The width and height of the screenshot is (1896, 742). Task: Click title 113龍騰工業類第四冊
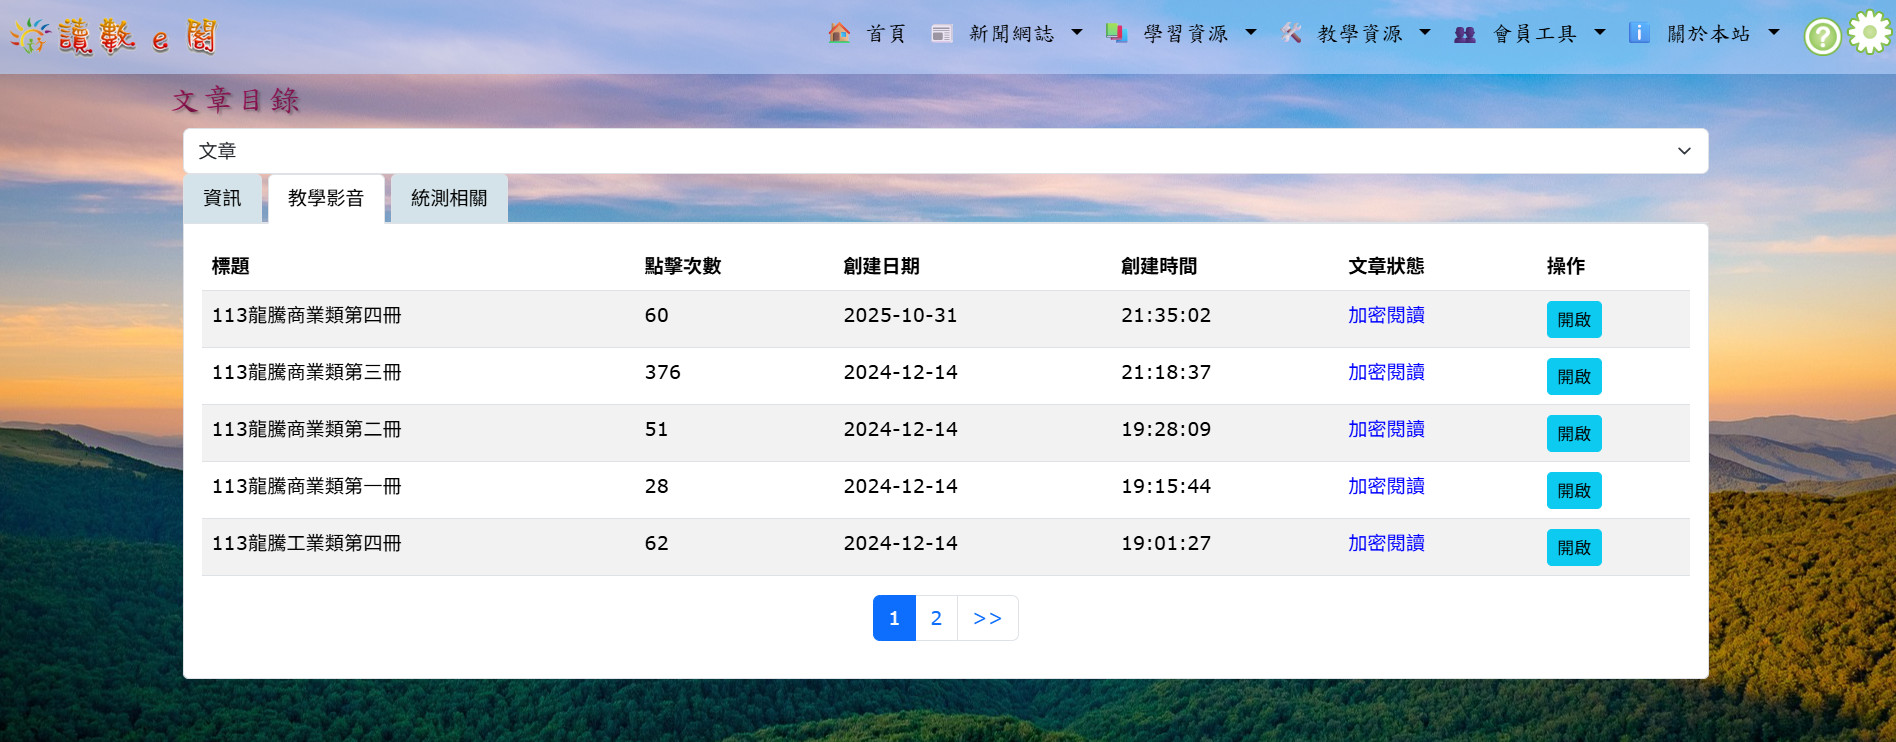(306, 543)
